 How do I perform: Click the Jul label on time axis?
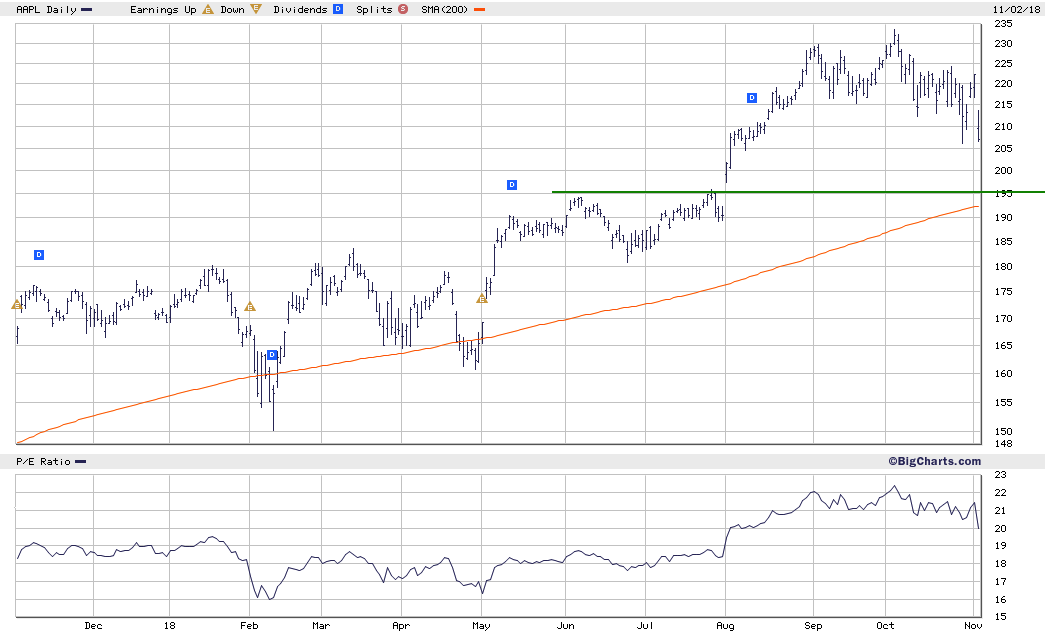(x=645, y=626)
